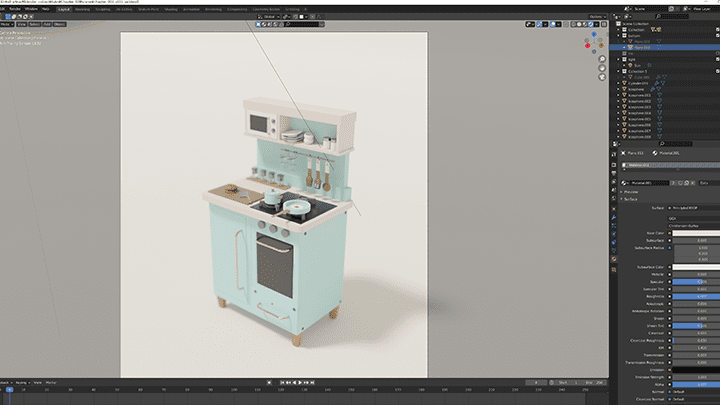
Task: Switch to the Compositing workspace tab
Action: 237,9
